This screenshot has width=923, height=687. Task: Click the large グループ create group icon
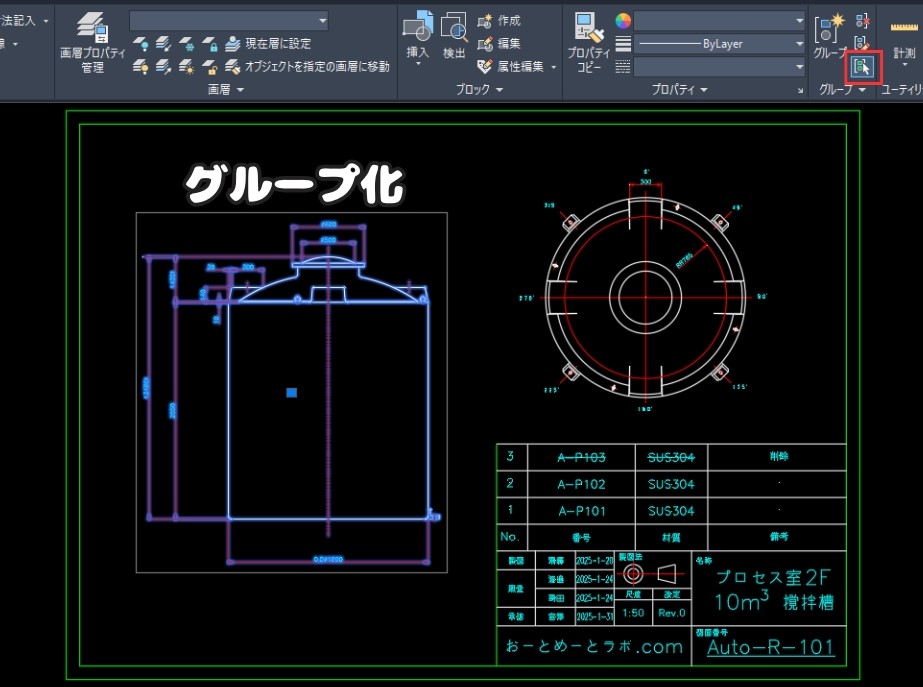829,28
